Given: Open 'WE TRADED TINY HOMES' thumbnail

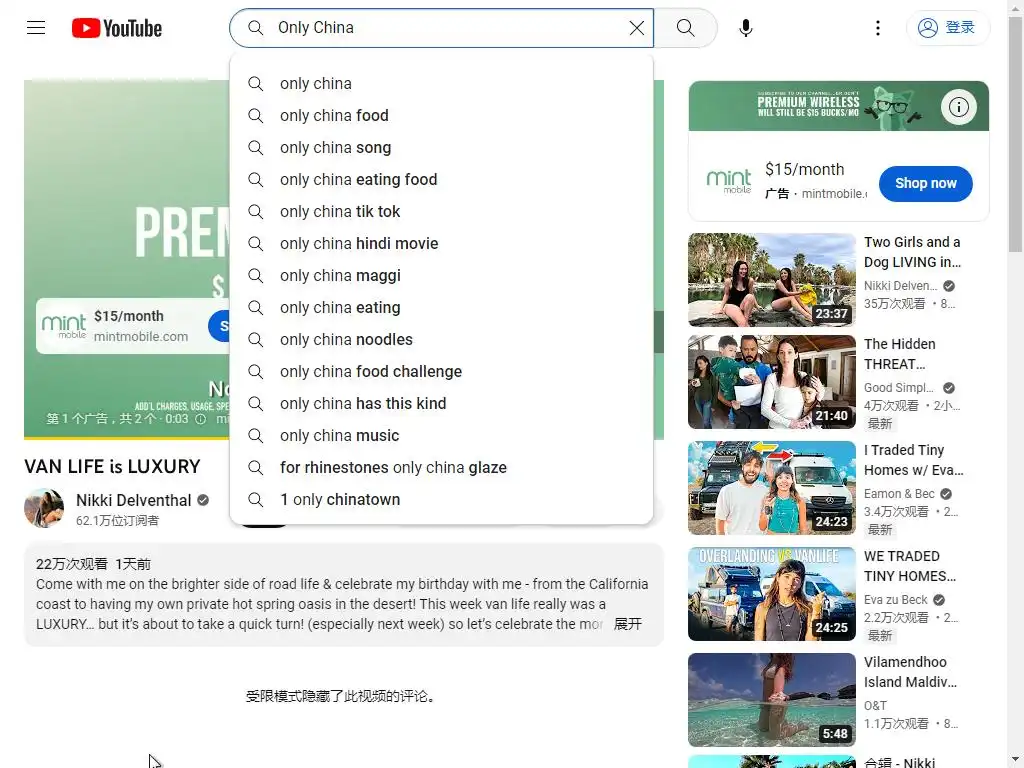Looking at the screenshot, I should [x=771, y=594].
